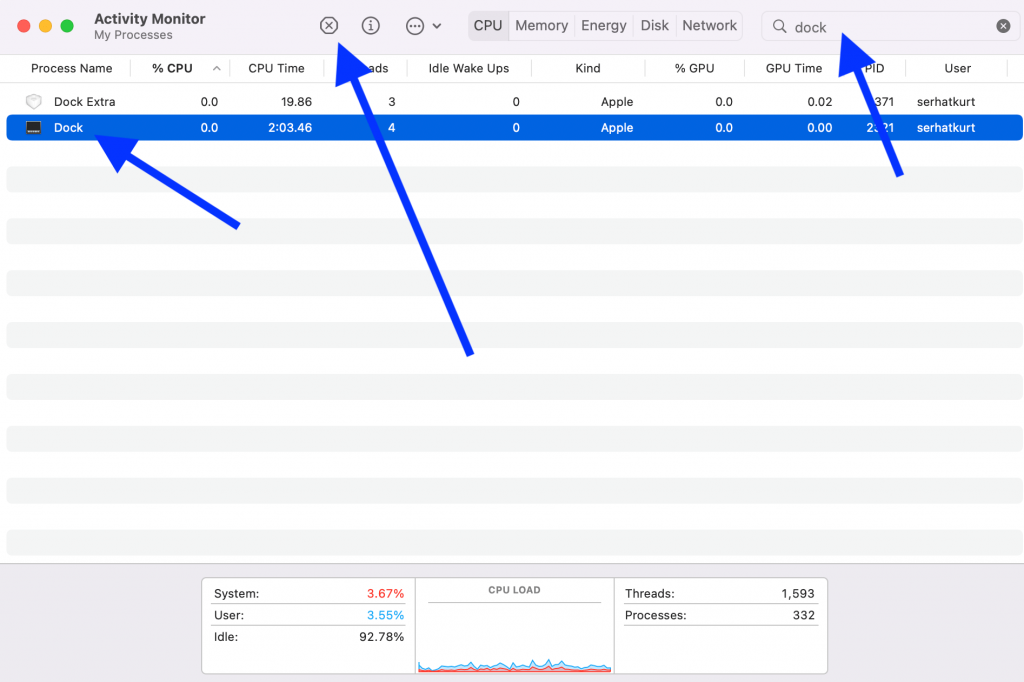Expand the chevron beside the ellipsis button
The image size is (1024, 682).
[x=437, y=26]
